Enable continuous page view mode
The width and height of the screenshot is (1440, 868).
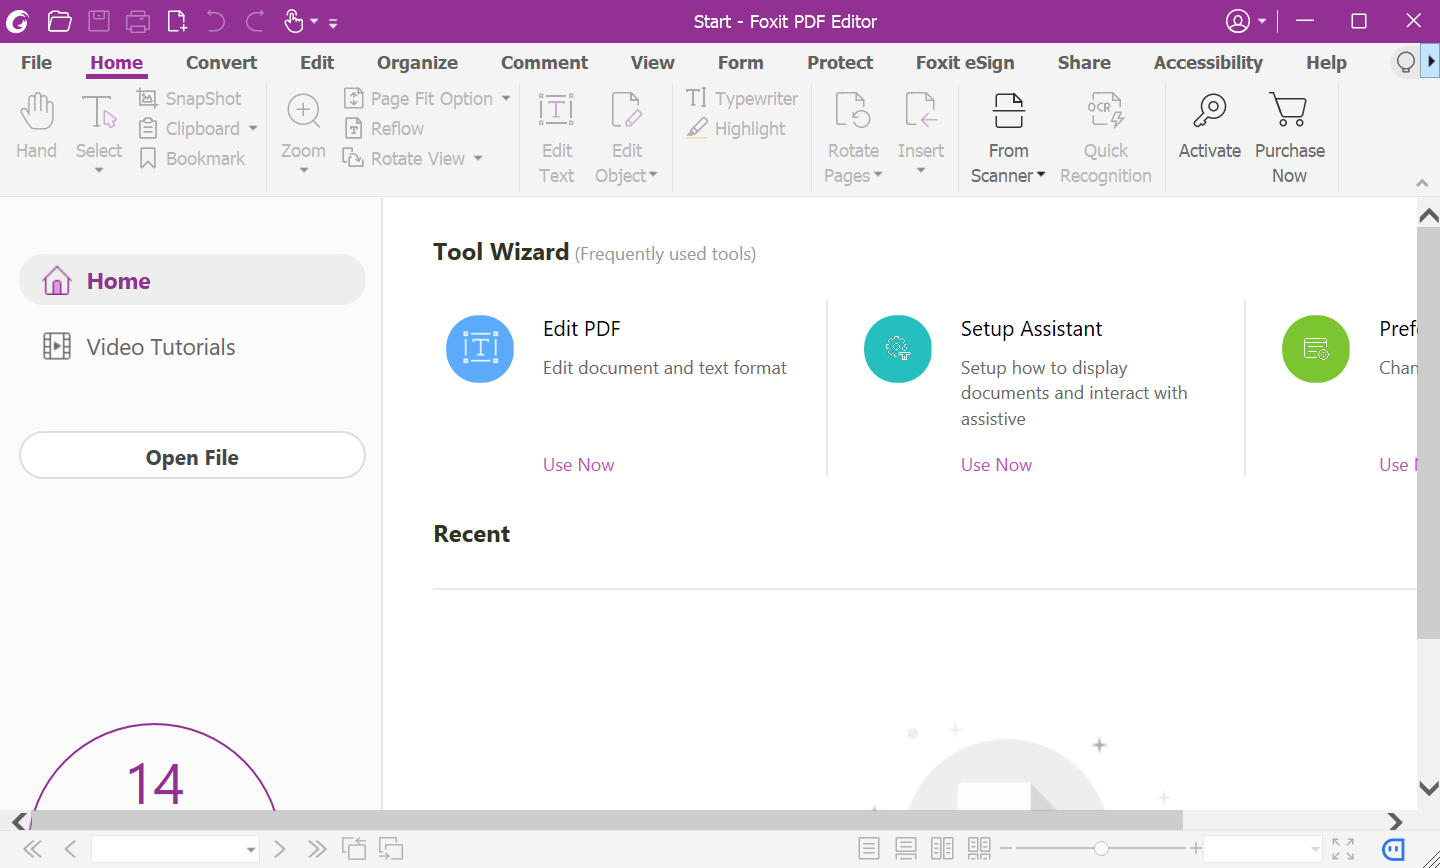[x=906, y=849]
